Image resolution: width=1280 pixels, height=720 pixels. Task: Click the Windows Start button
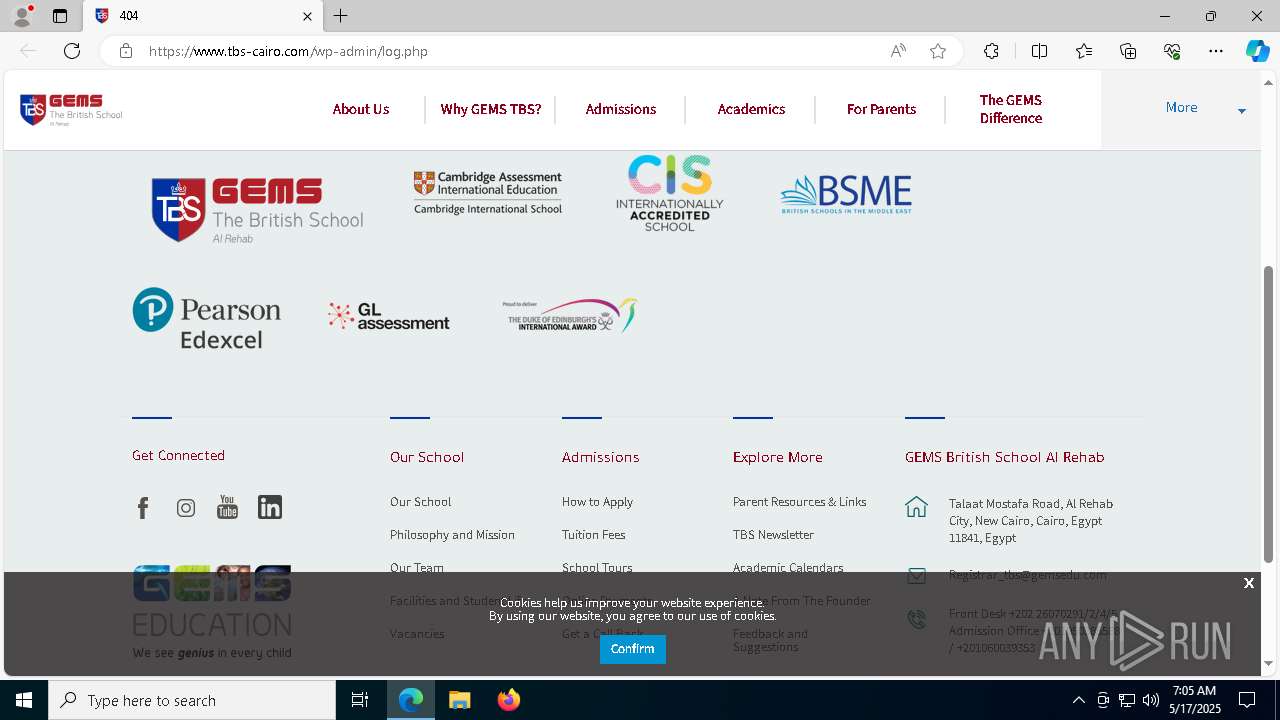(24, 700)
